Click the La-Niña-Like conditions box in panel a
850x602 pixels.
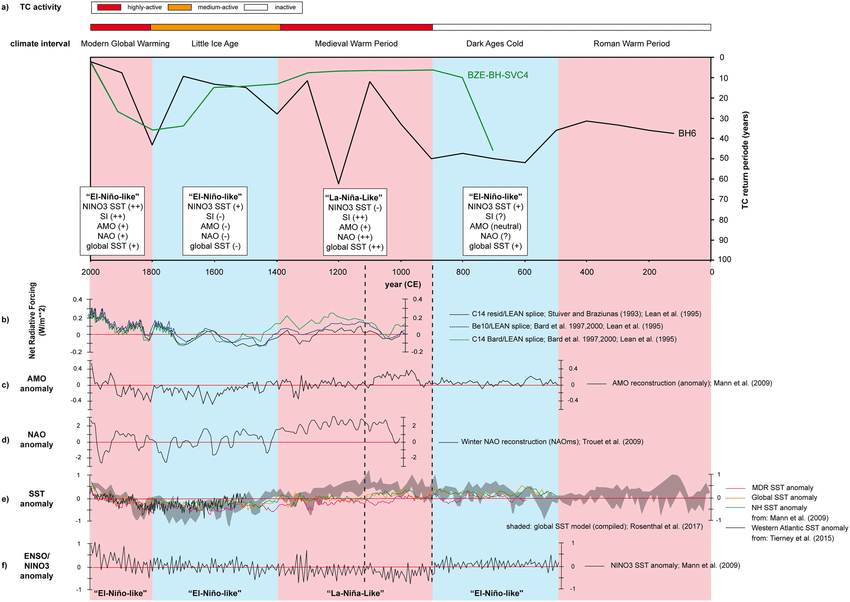(355, 222)
